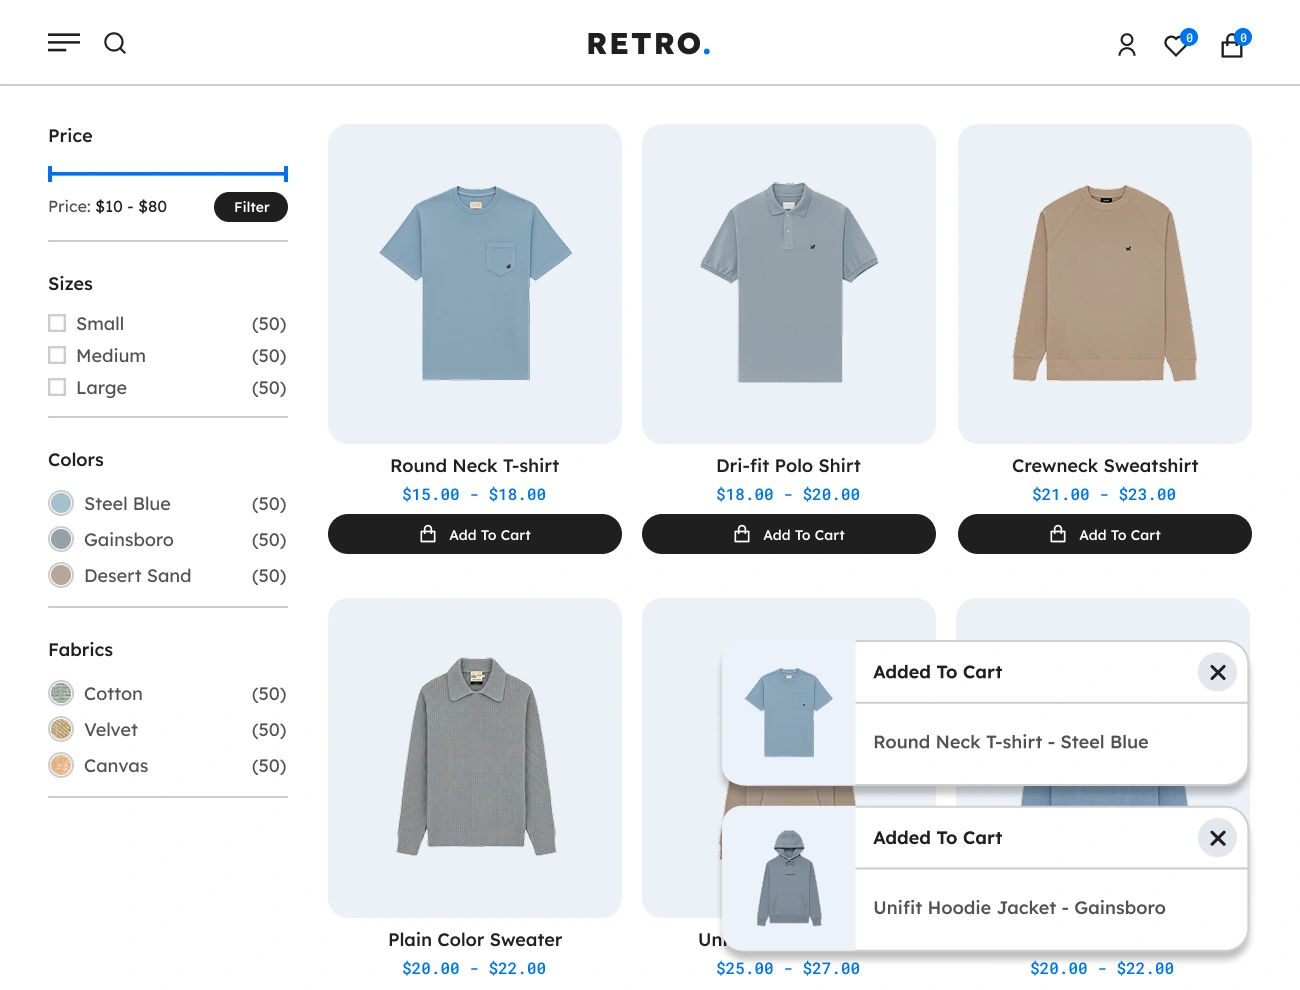Click the Filter button
Viewport: 1300px width, 990px height.
(x=251, y=207)
